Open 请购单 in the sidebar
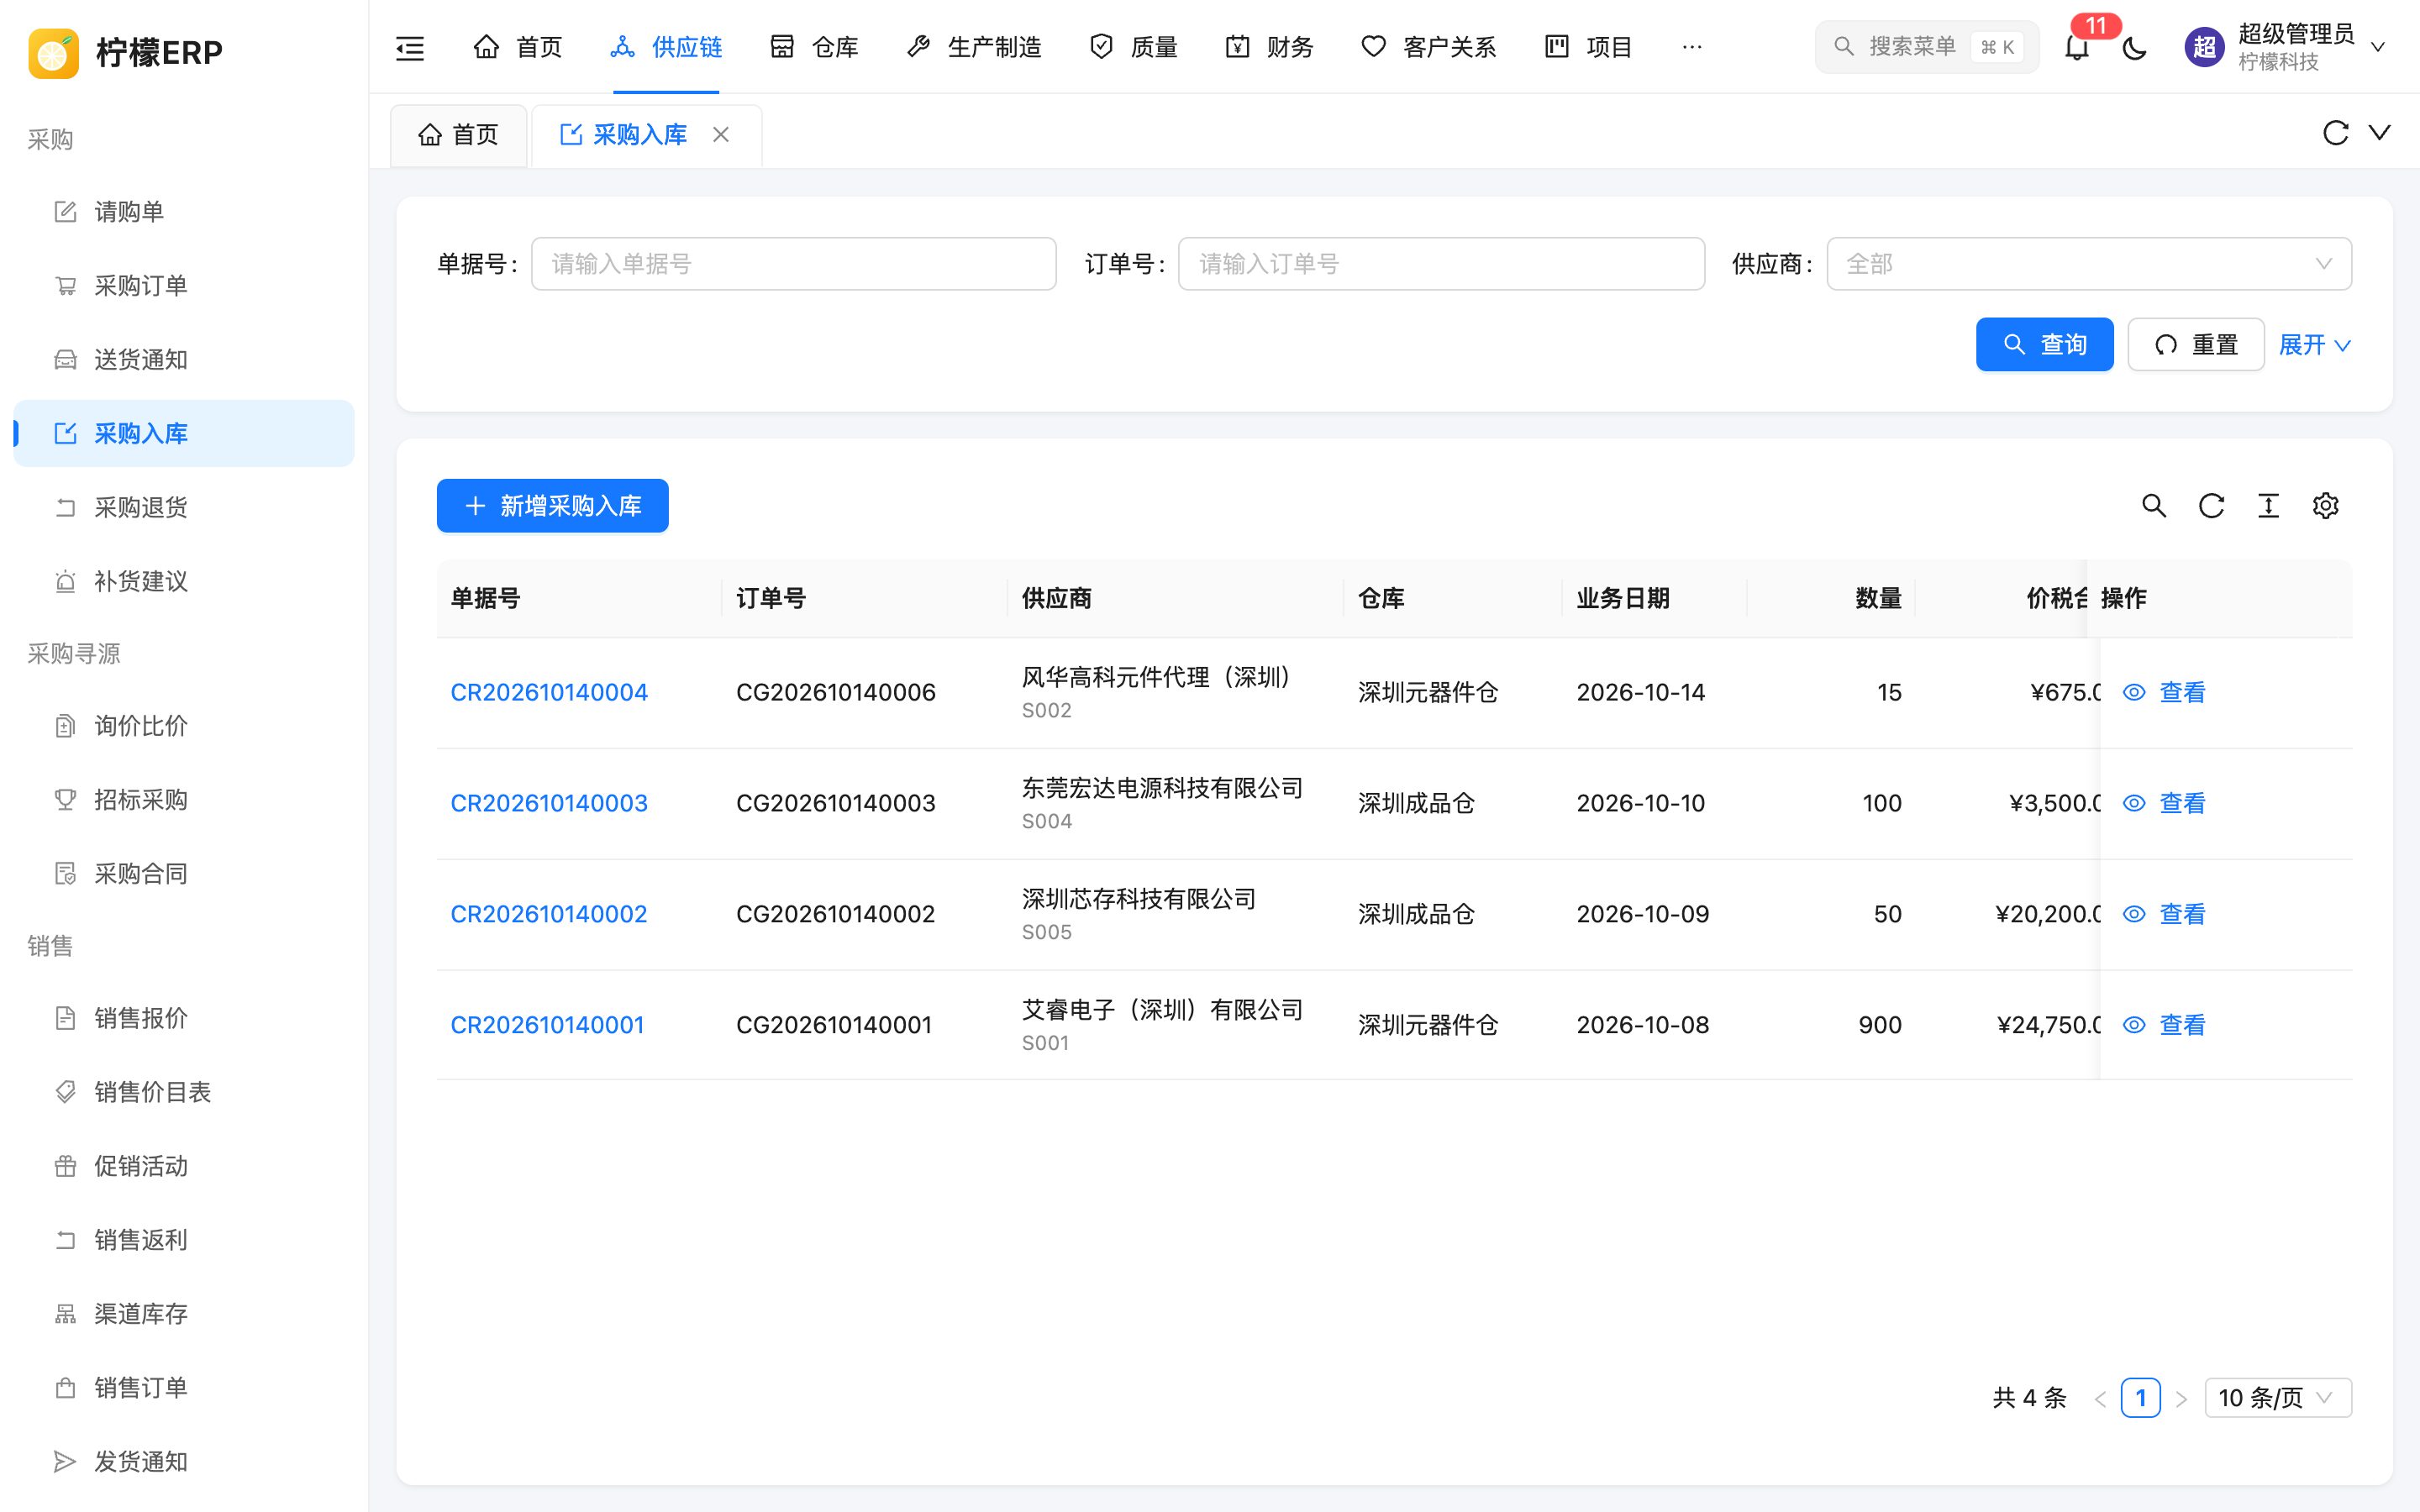The width and height of the screenshot is (2420, 1512). (x=184, y=211)
